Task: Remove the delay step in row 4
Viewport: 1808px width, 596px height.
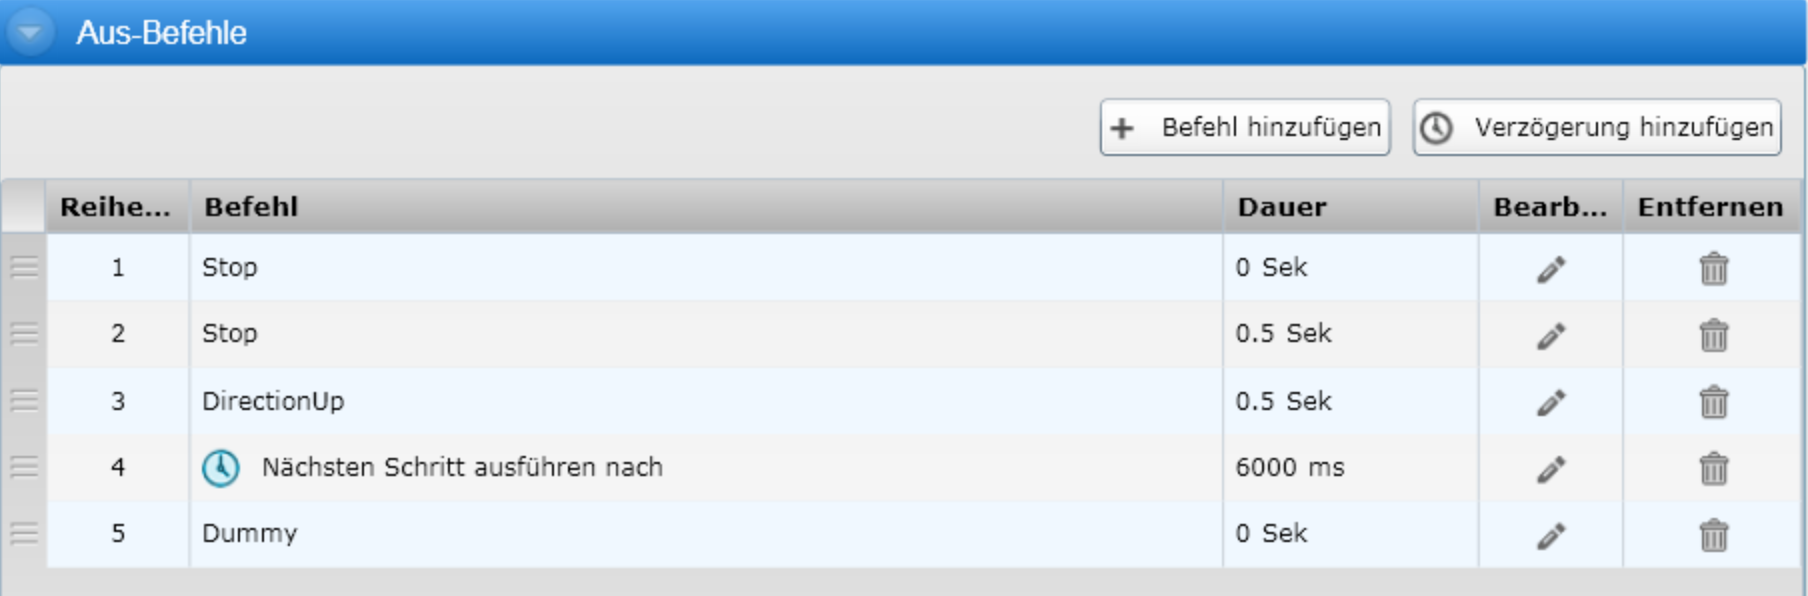Action: 1713,469
